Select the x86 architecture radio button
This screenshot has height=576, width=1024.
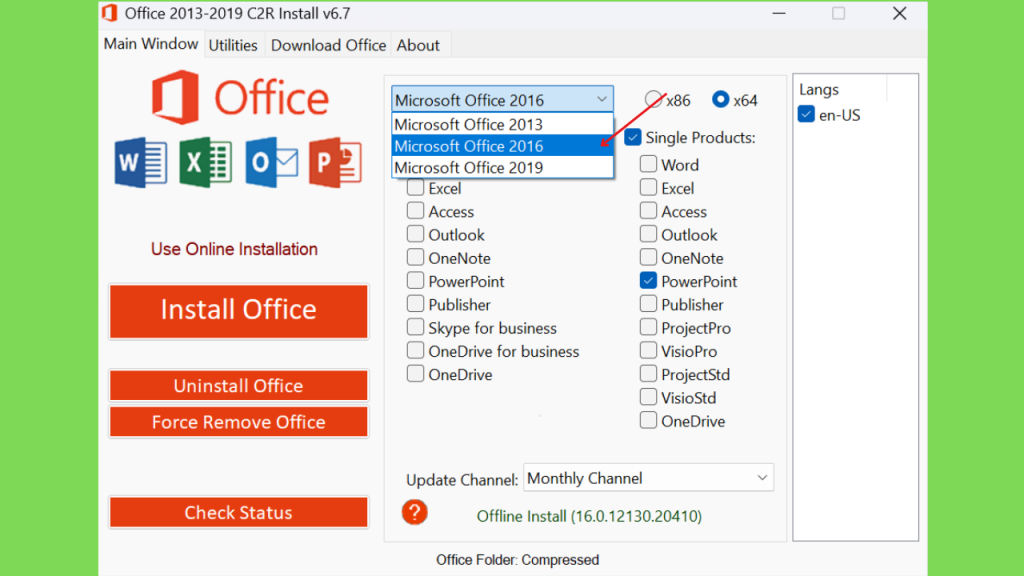coord(653,99)
